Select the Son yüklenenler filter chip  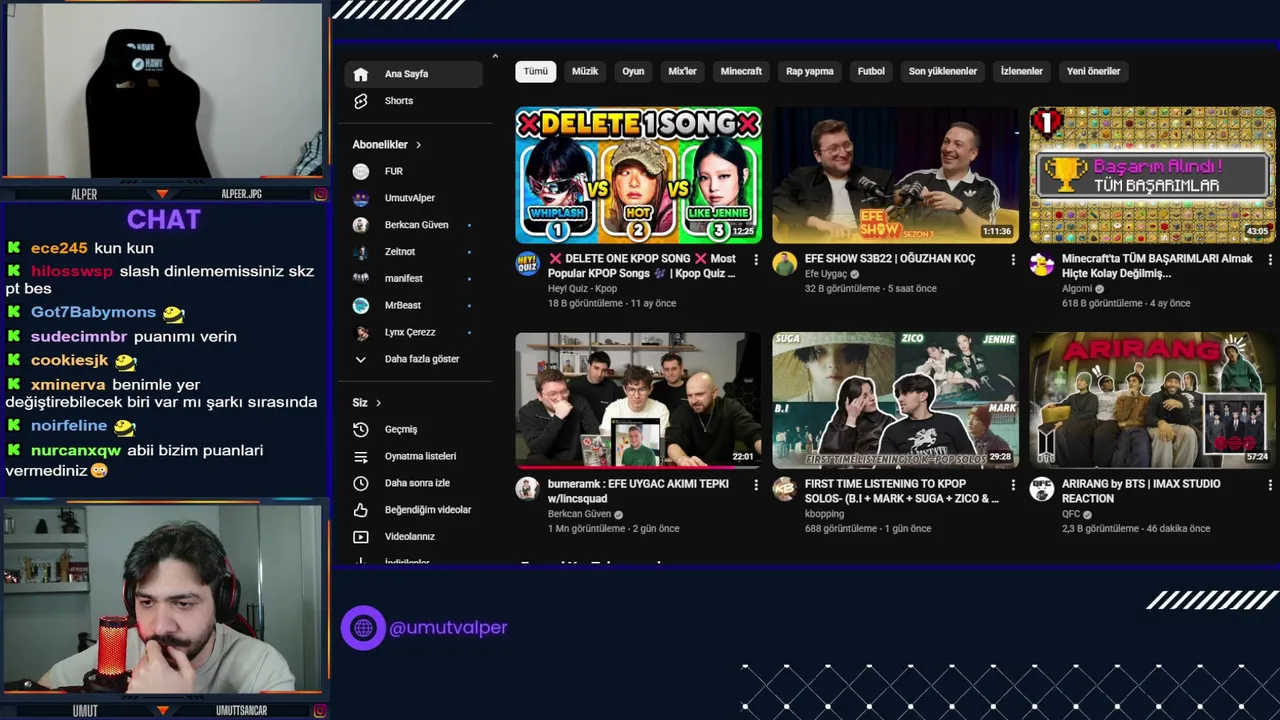point(943,71)
